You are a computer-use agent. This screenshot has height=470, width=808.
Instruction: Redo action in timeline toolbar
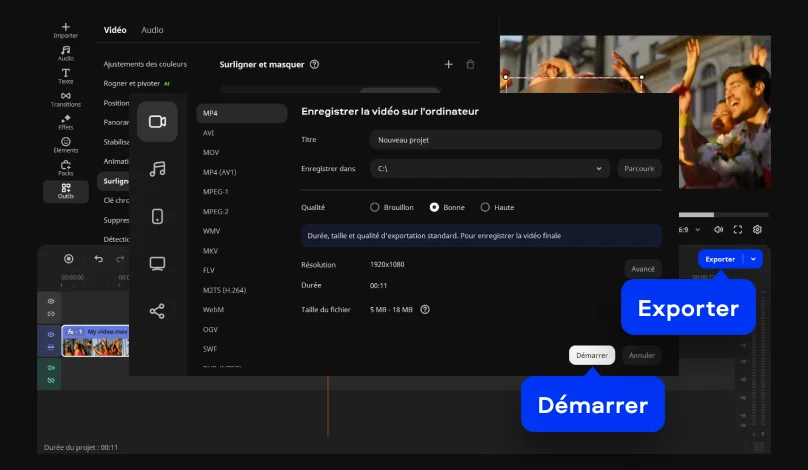(x=120, y=259)
